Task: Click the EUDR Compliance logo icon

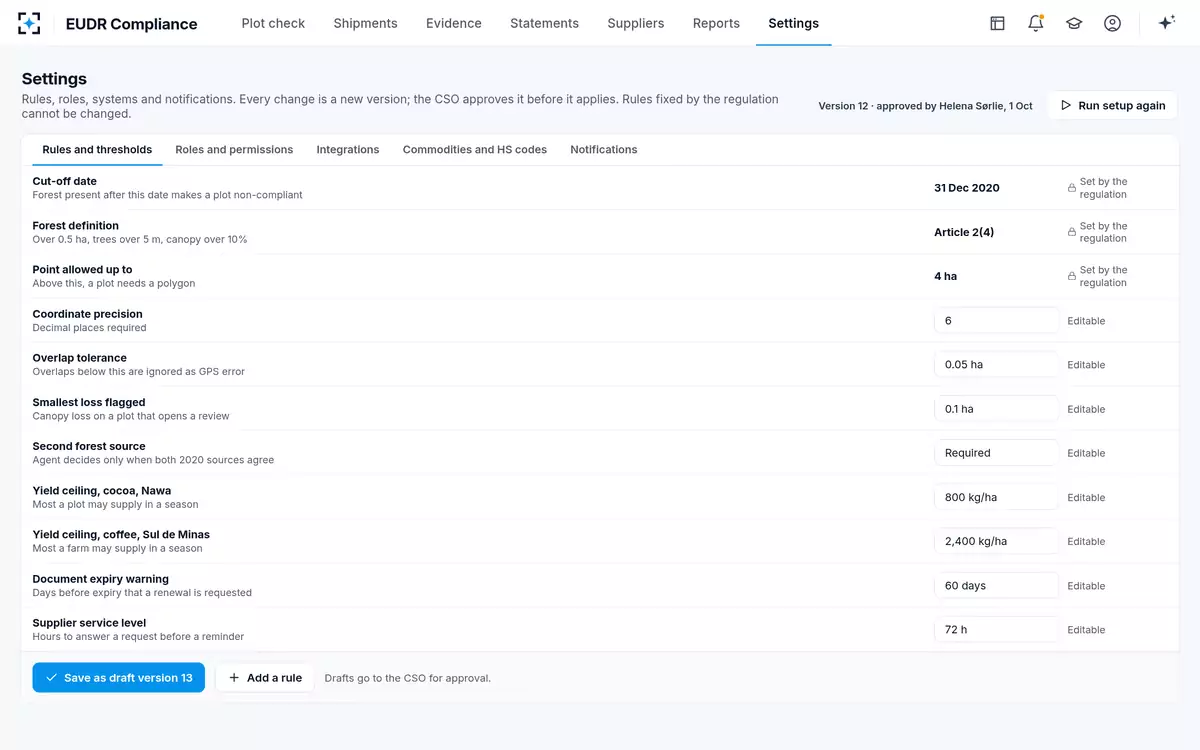Action: (x=30, y=23)
